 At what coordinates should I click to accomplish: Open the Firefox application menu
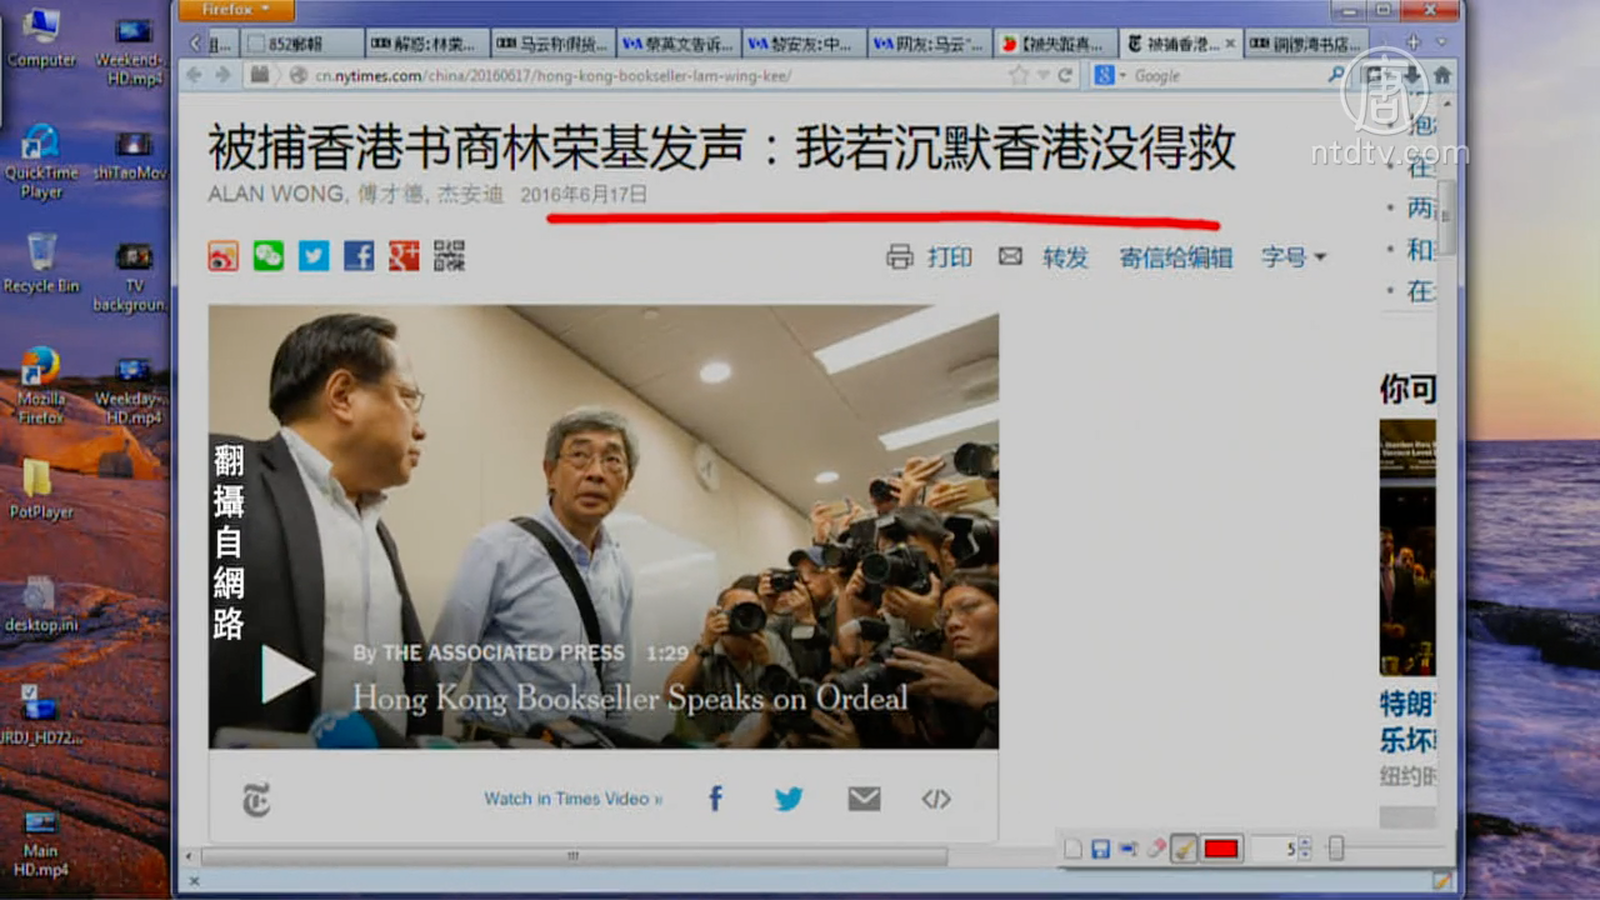click(236, 10)
